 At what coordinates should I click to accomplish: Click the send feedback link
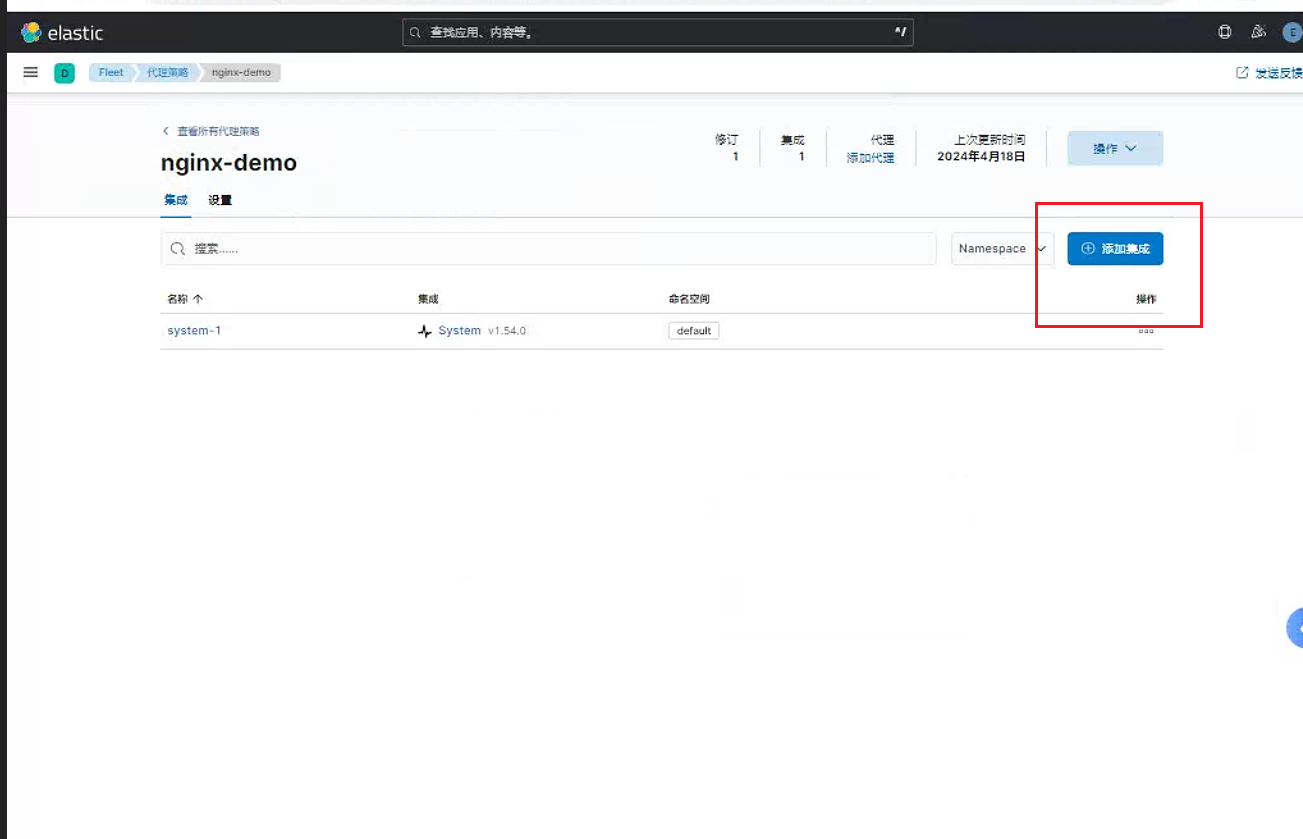1270,73
